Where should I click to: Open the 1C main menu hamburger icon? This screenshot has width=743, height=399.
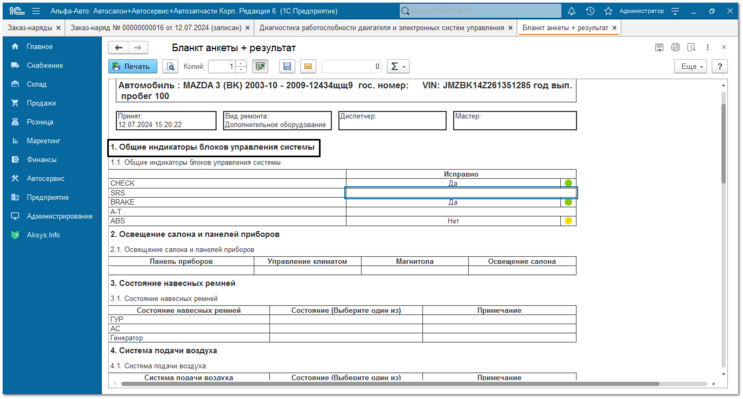(x=36, y=11)
